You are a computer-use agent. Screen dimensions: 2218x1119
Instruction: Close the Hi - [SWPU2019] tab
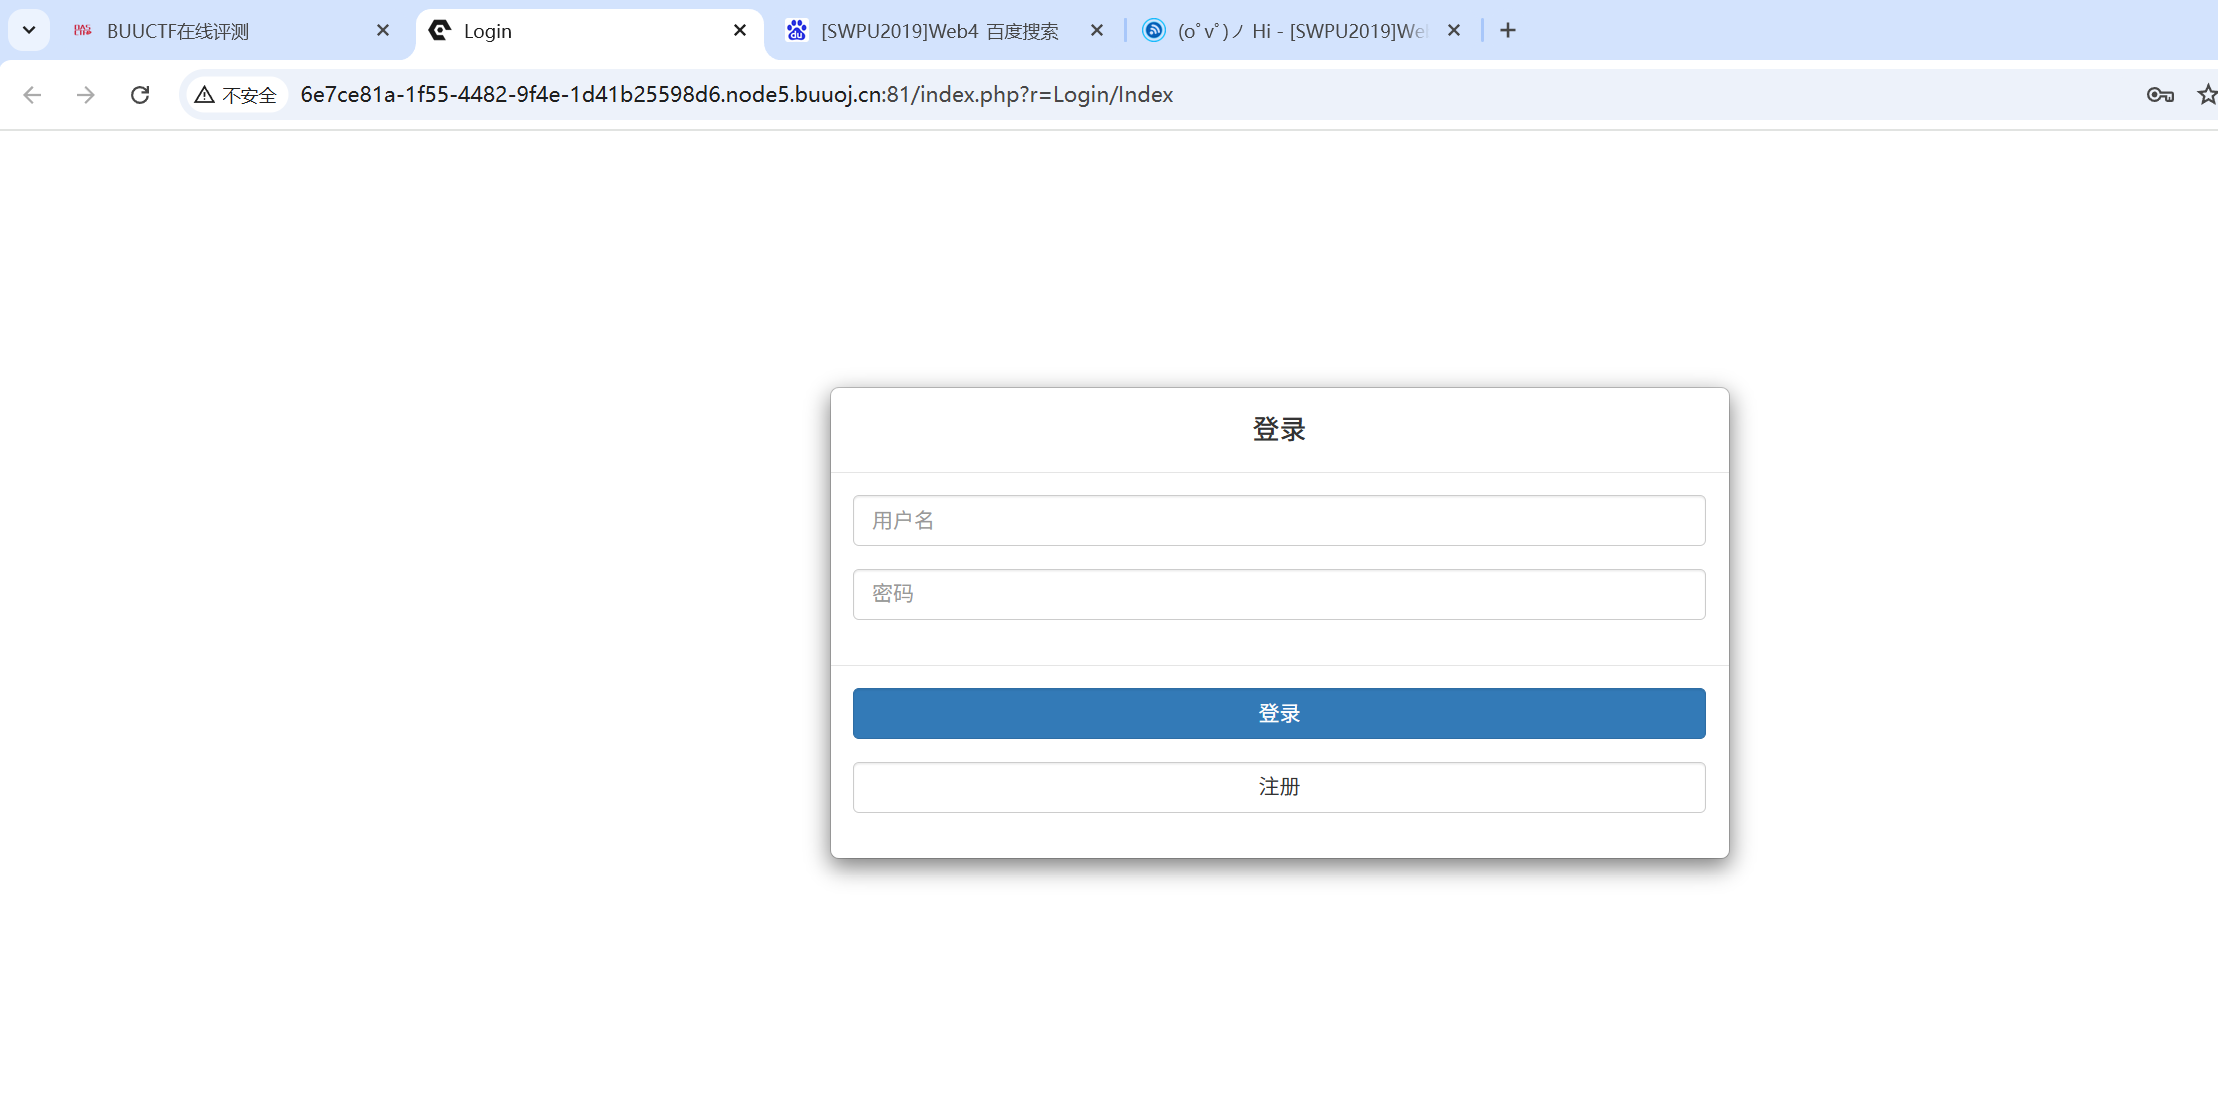point(1454,31)
